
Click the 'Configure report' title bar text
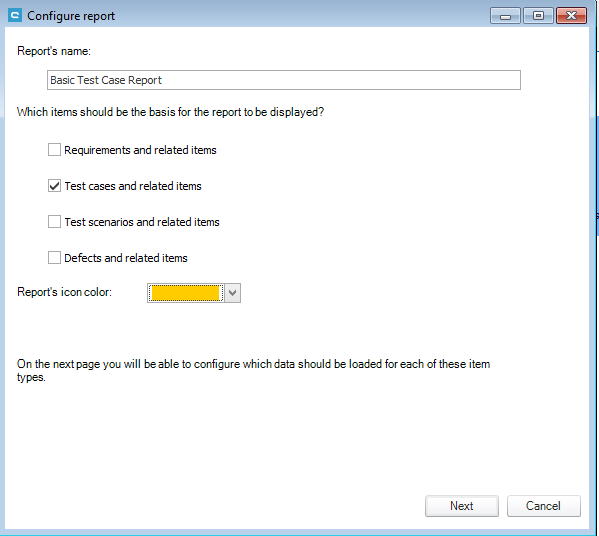[71, 16]
